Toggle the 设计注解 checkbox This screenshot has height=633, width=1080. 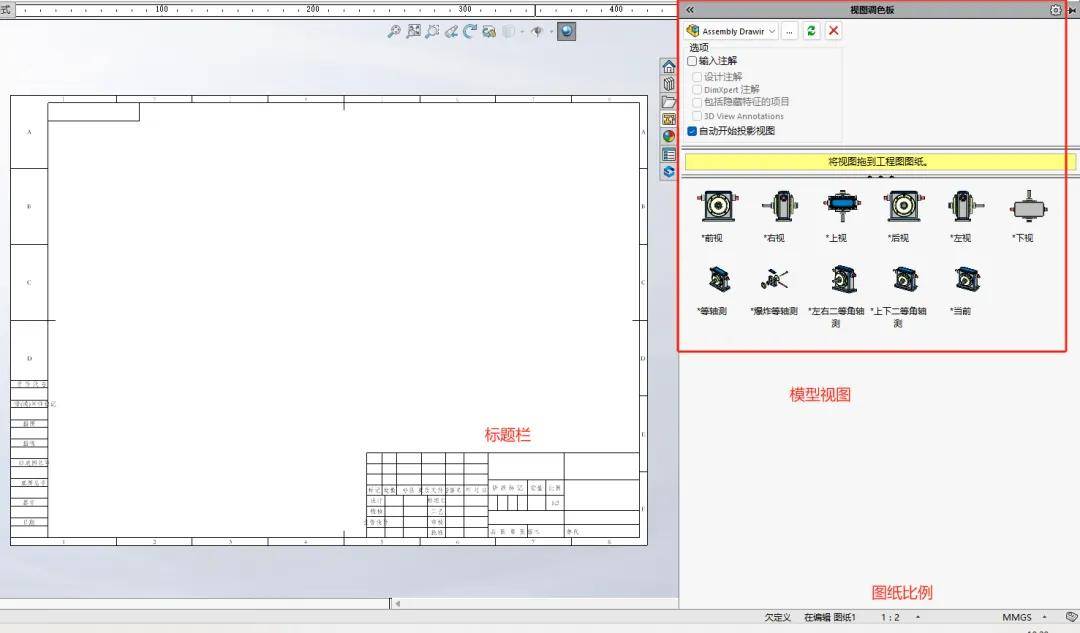click(697, 77)
